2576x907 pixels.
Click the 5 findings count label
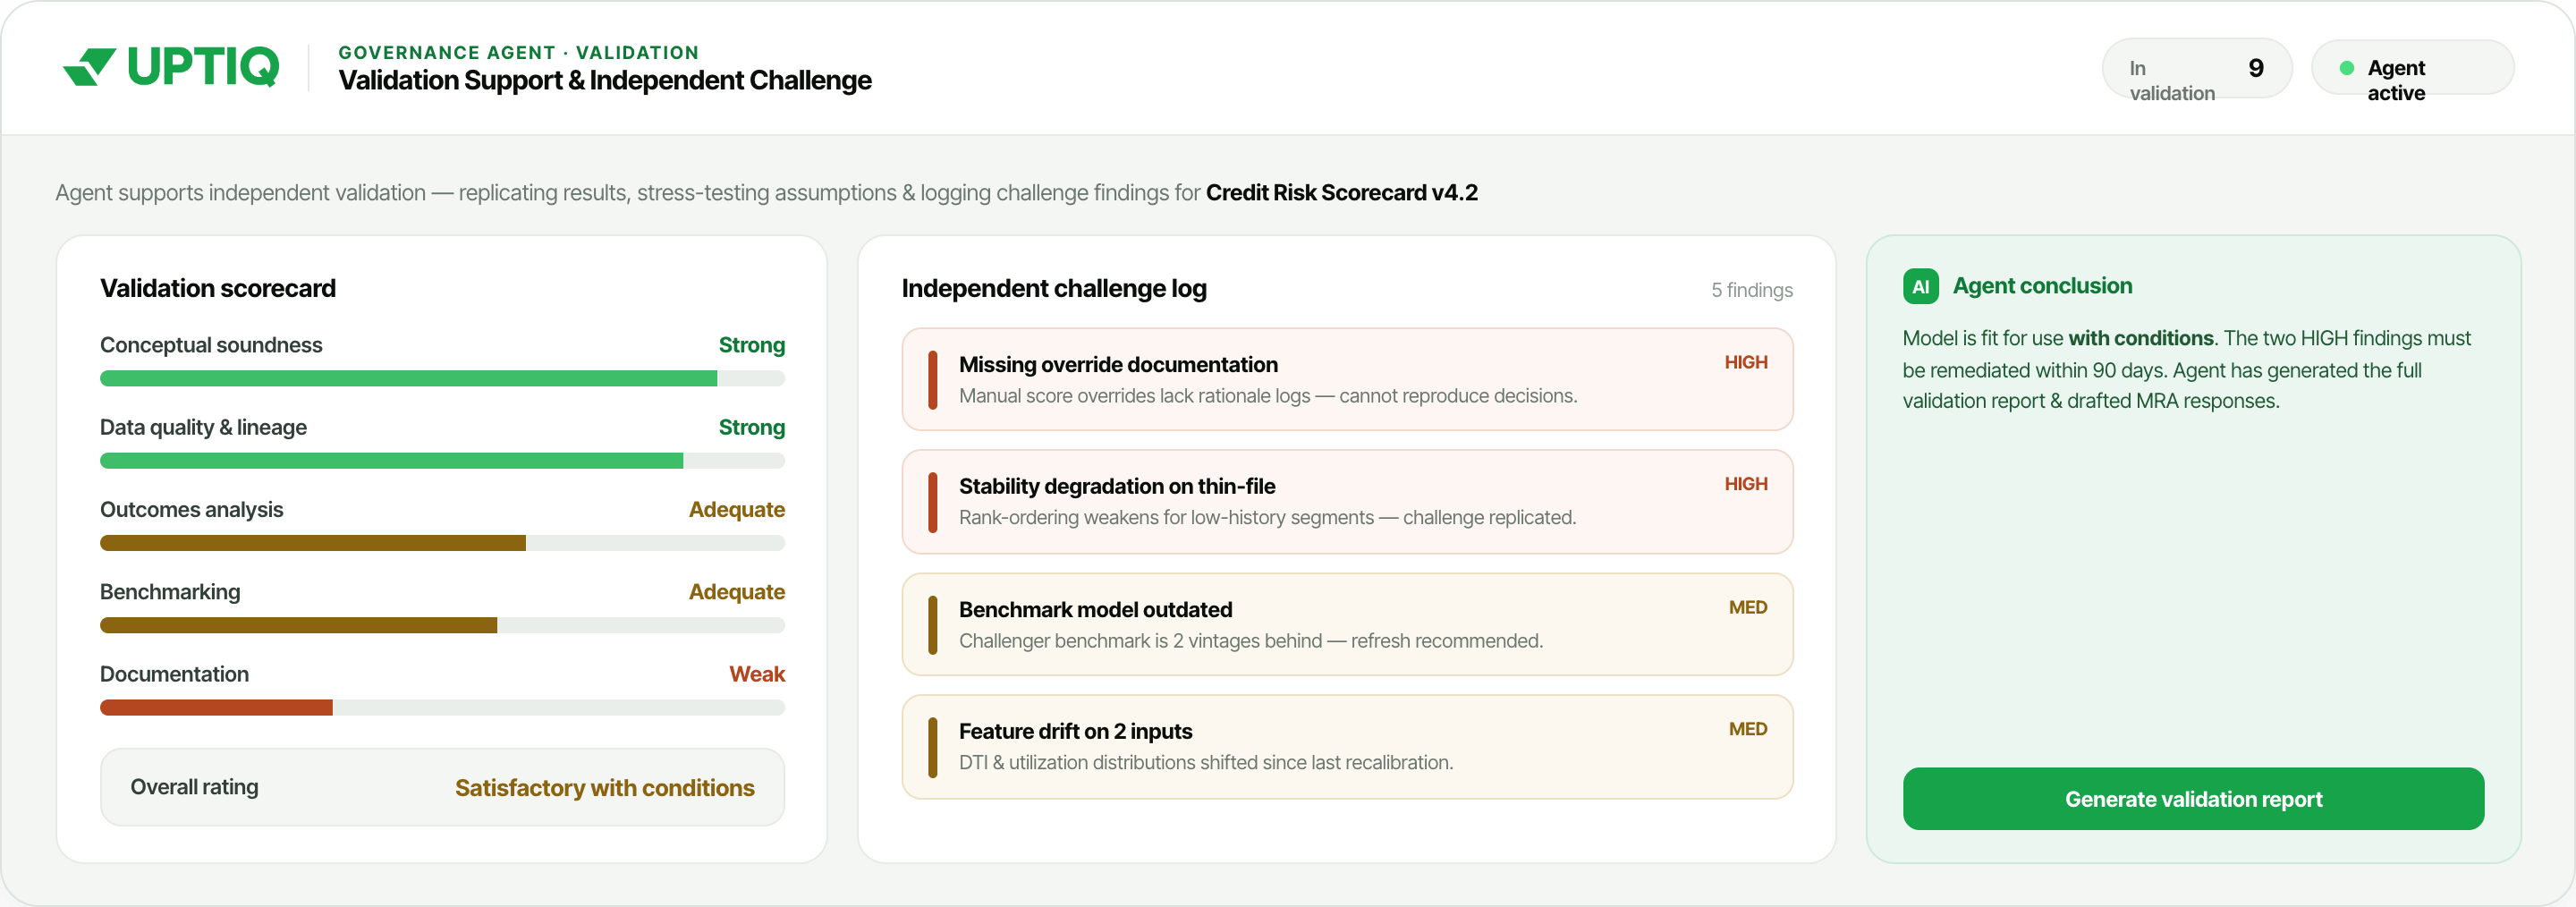click(1751, 290)
